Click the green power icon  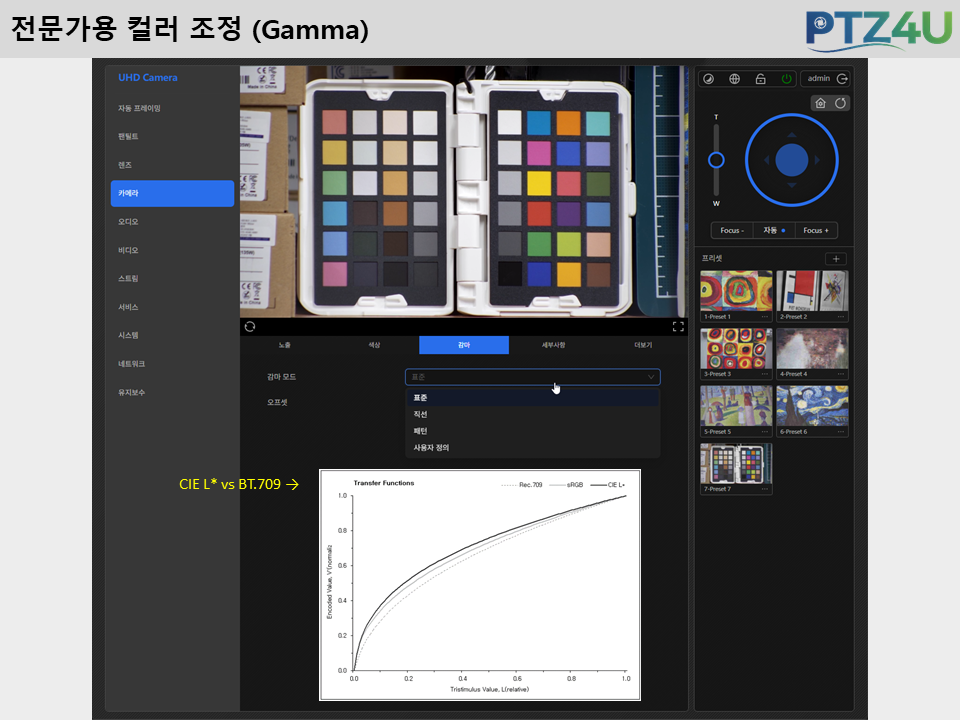786,78
